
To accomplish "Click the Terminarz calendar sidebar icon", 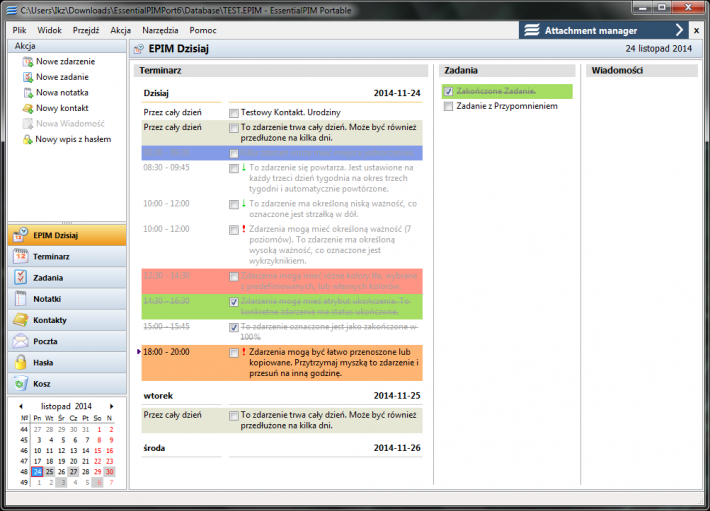I will pos(21,256).
